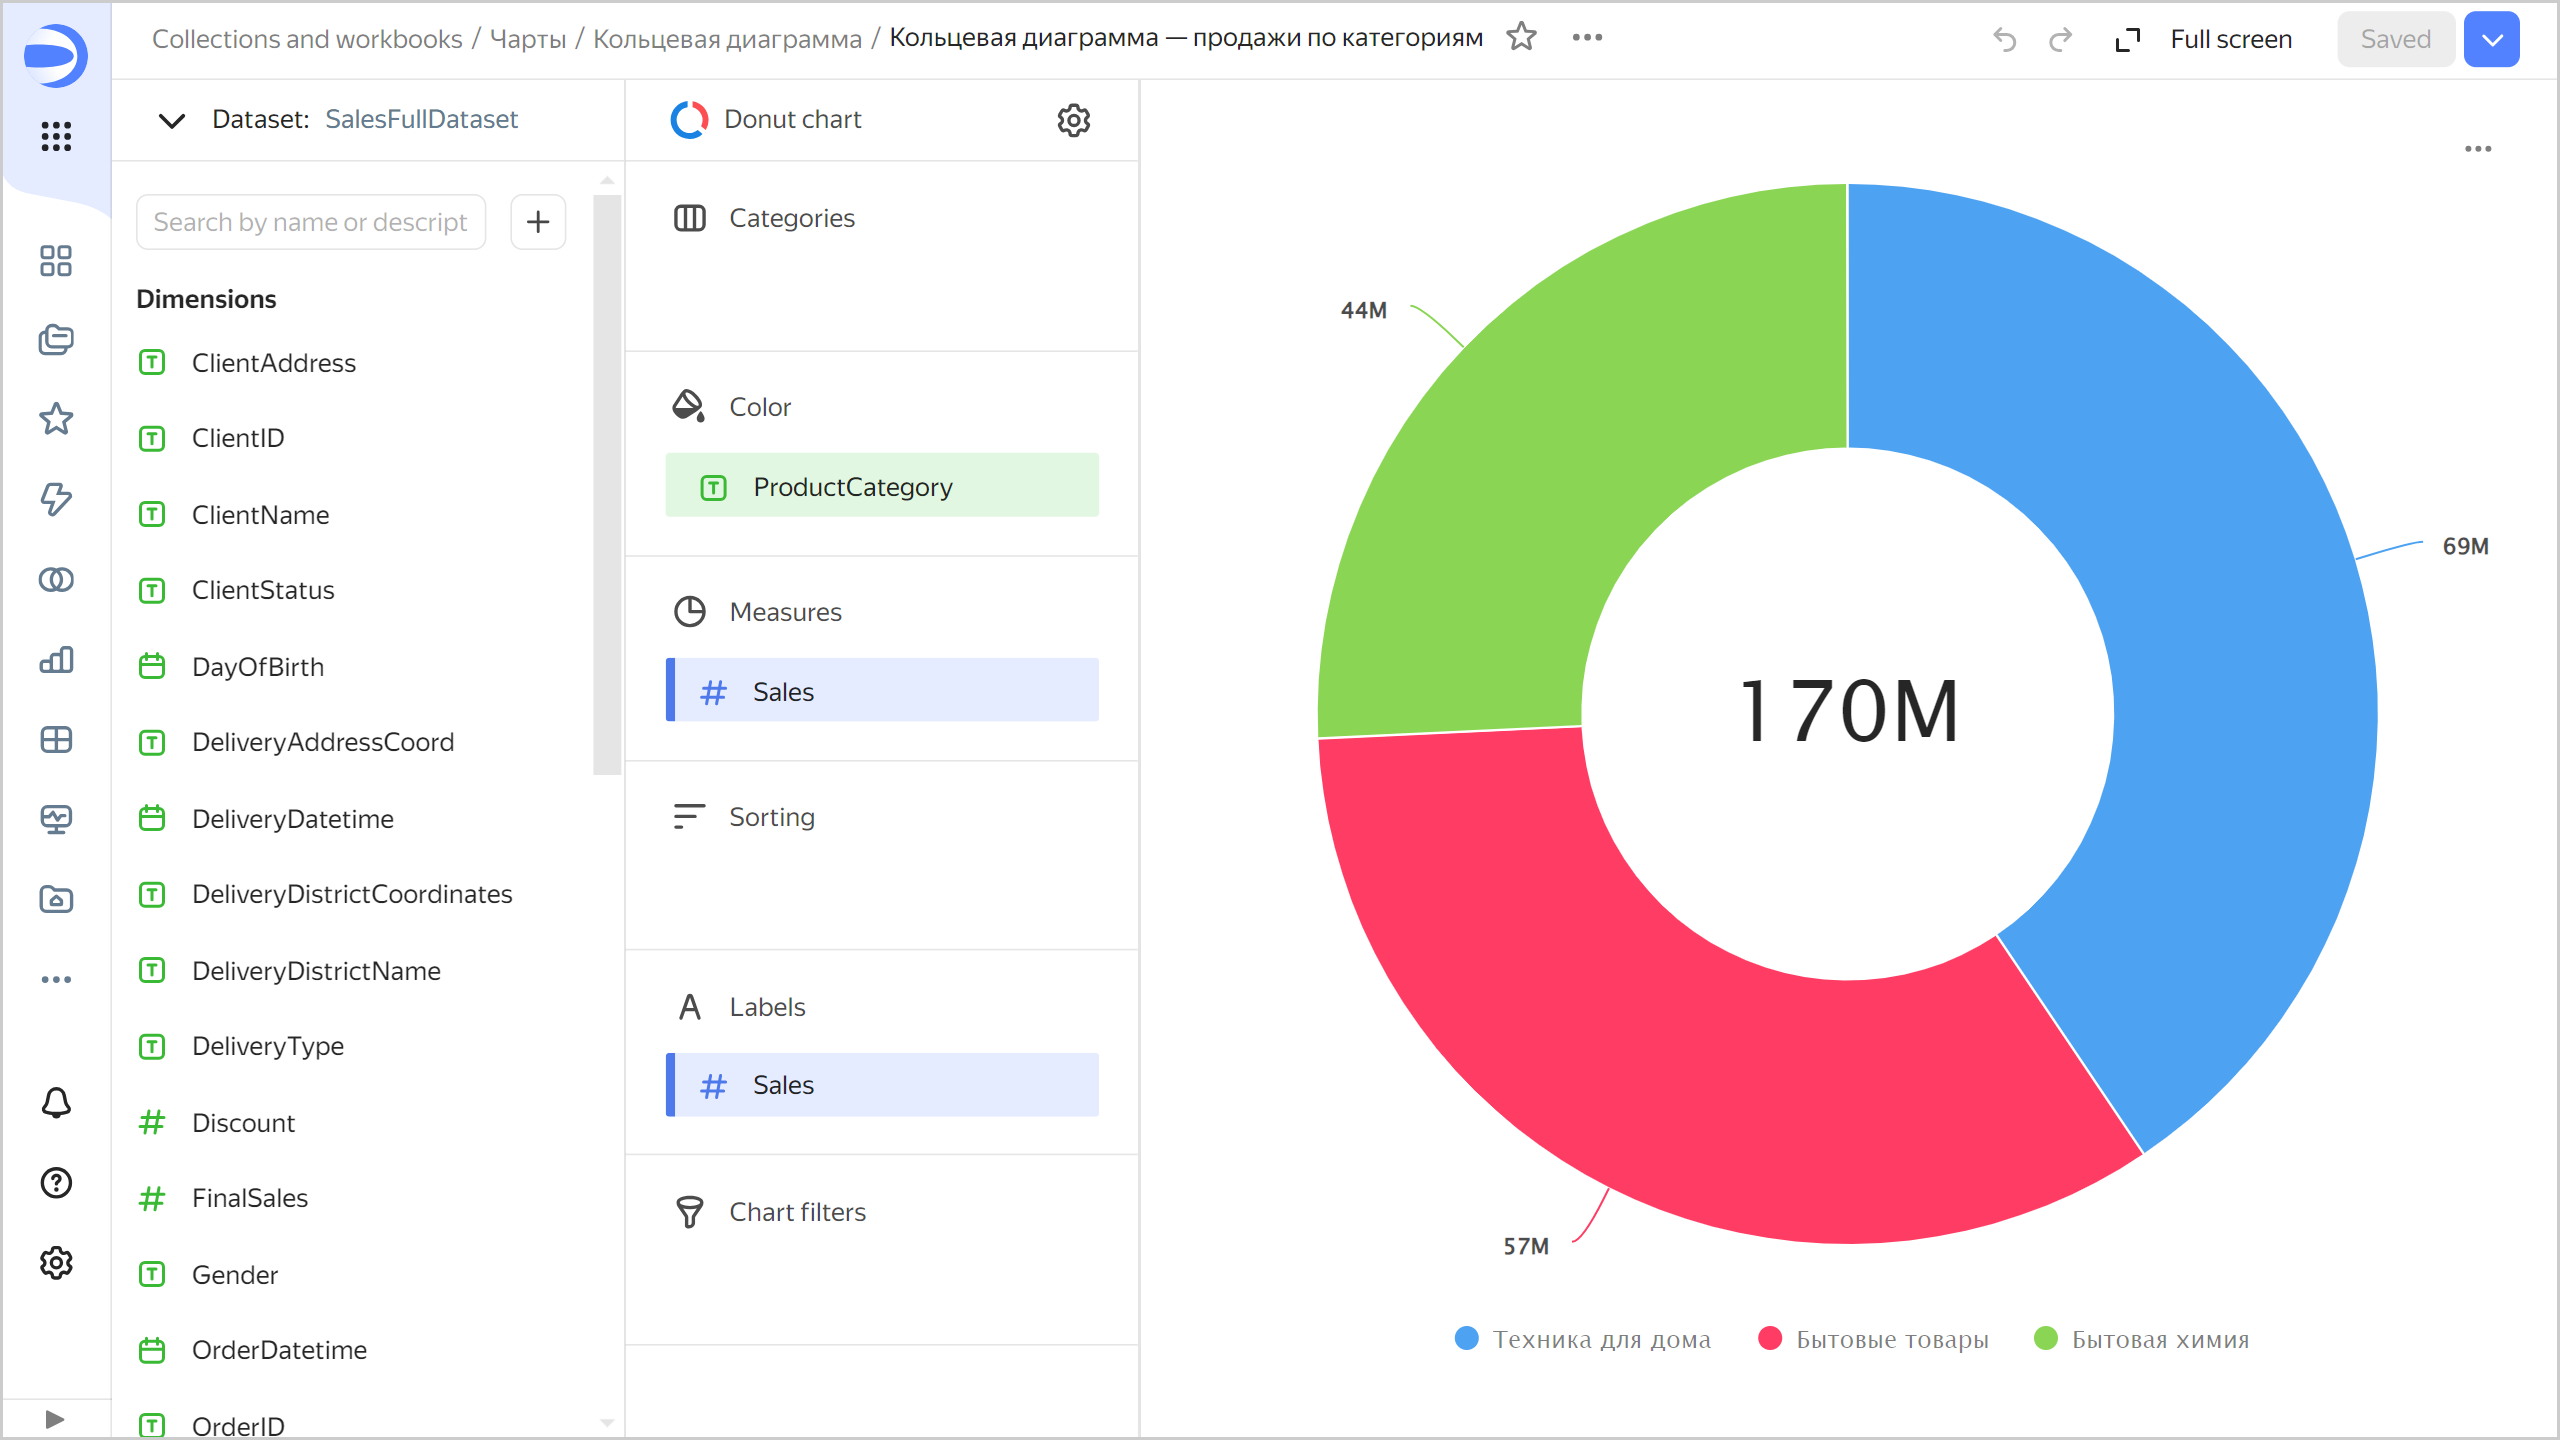Open Чарты breadcrumb item
Screen dimensions: 2560x1440
527,39
